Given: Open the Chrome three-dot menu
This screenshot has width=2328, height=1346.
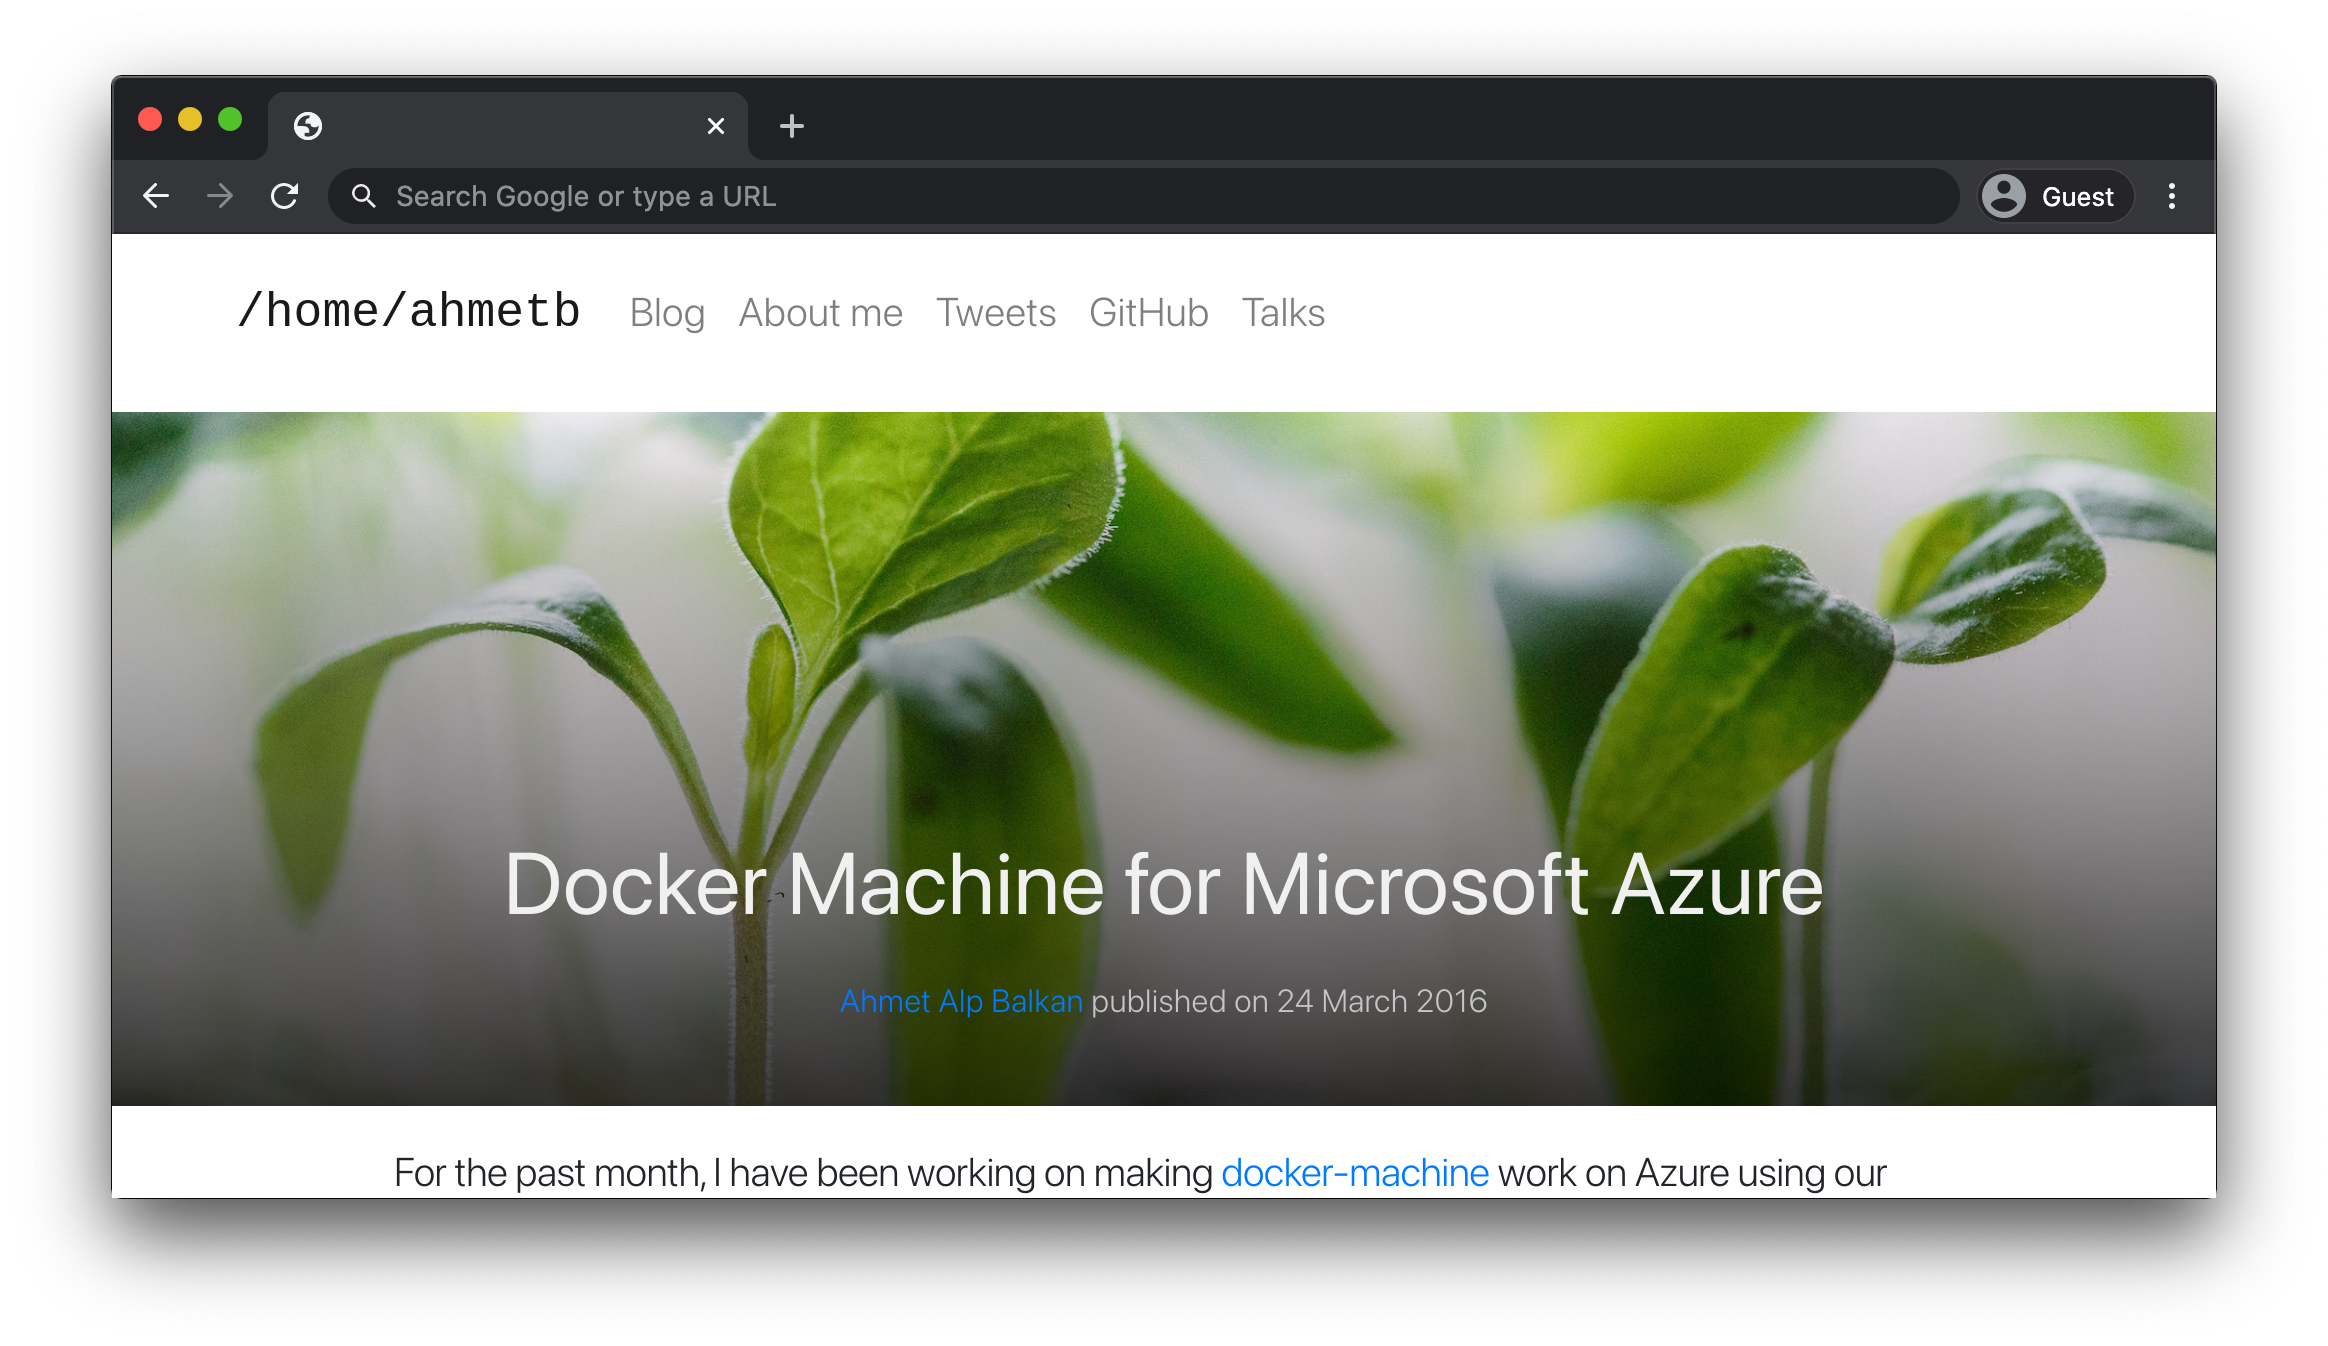Looking at the screenshot, I should point(2171,196).
